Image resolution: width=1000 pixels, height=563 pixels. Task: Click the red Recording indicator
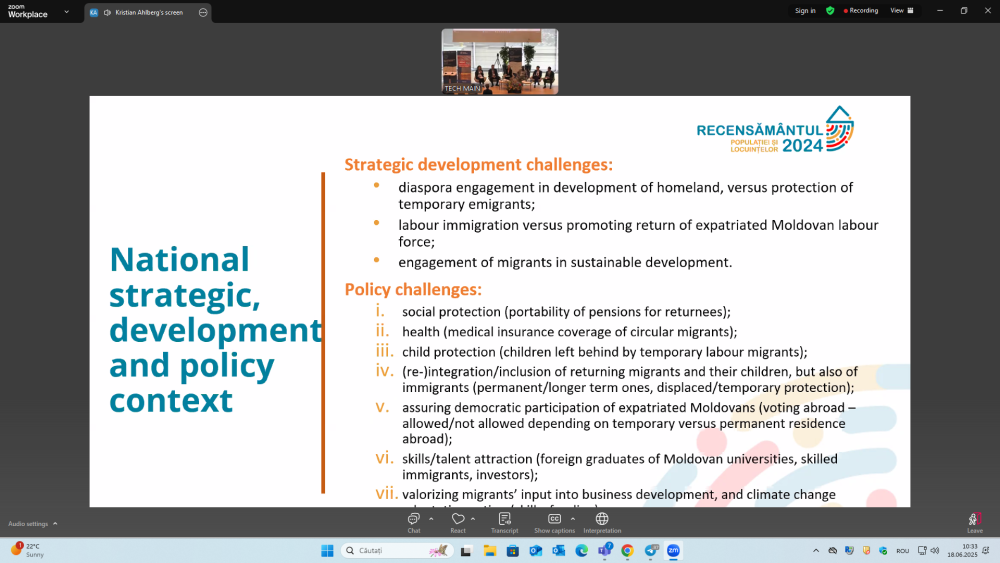pos(860,11)
